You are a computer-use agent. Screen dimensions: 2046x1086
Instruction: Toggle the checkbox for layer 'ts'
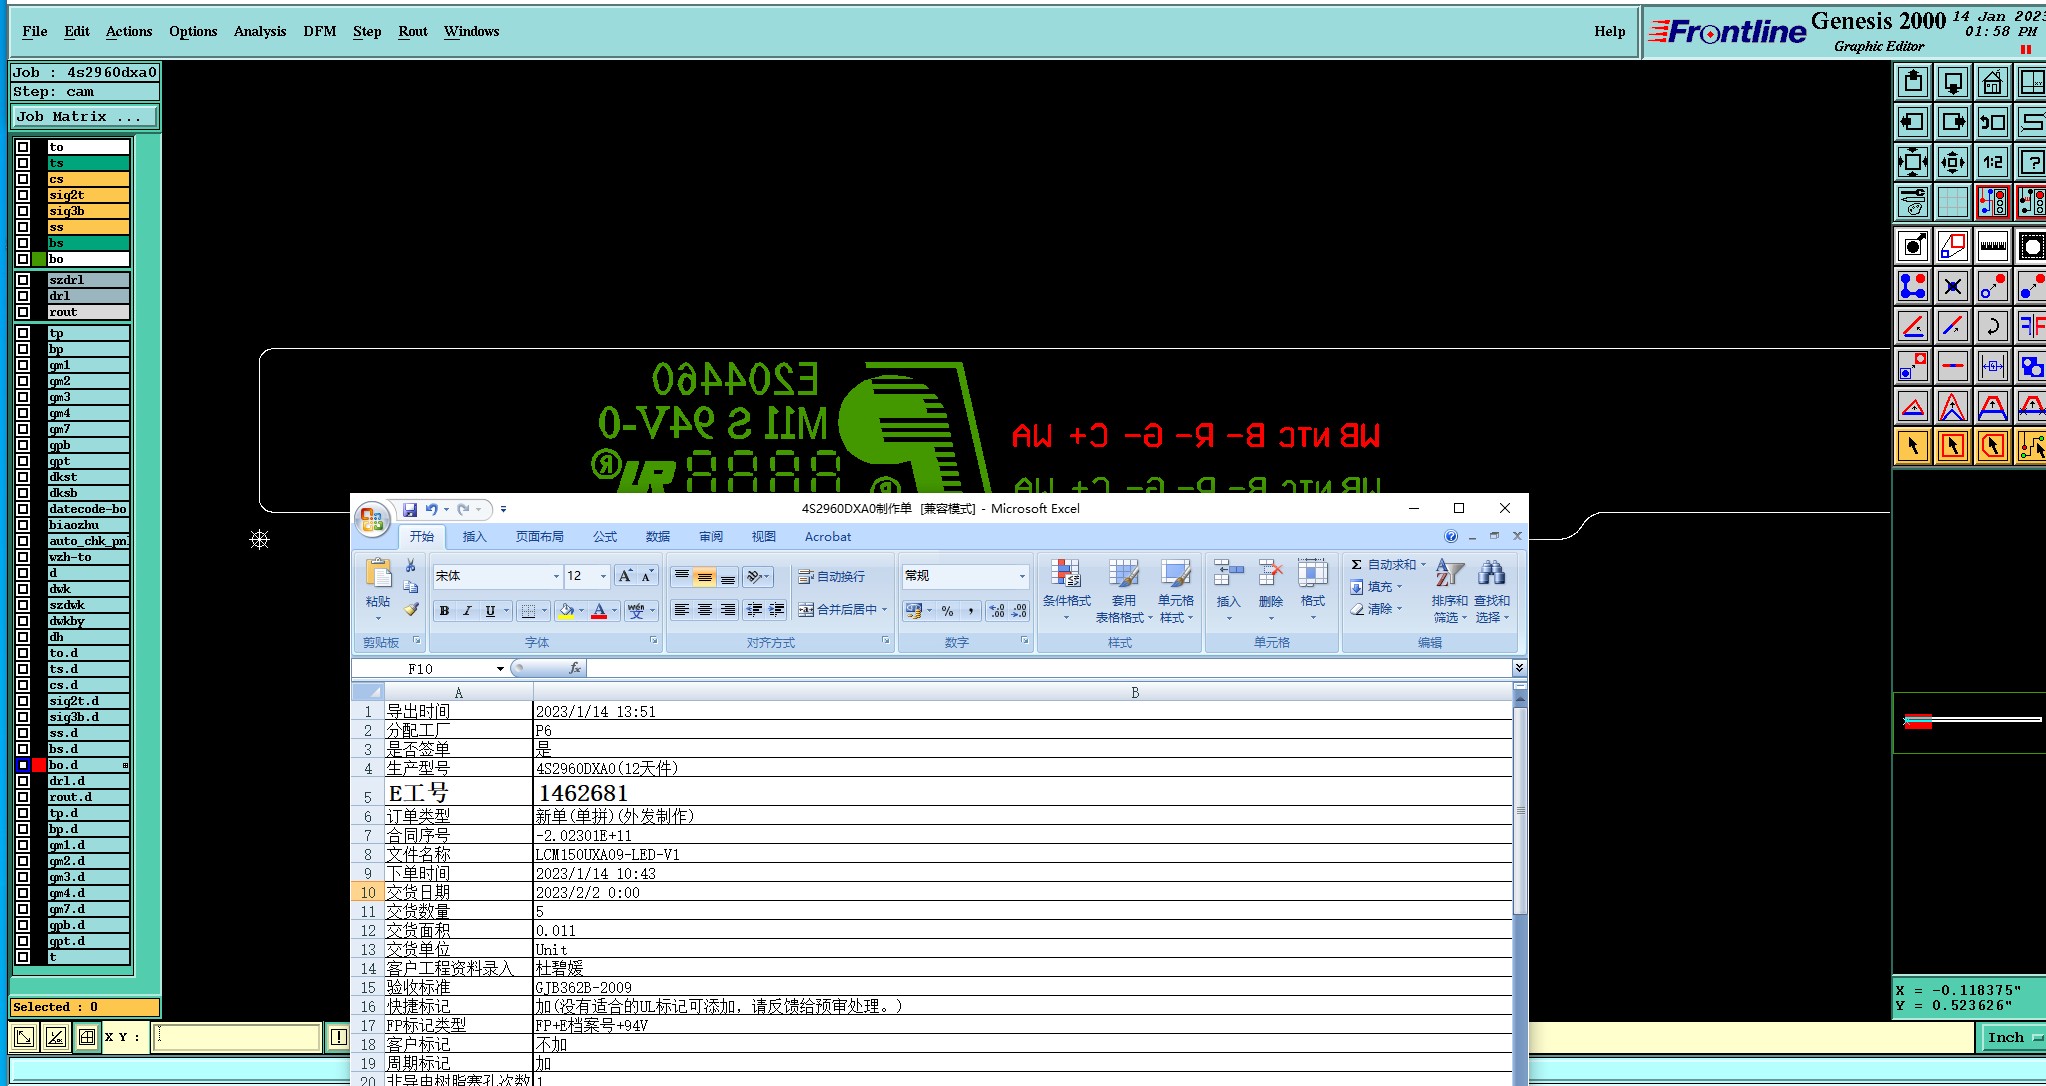23,163
